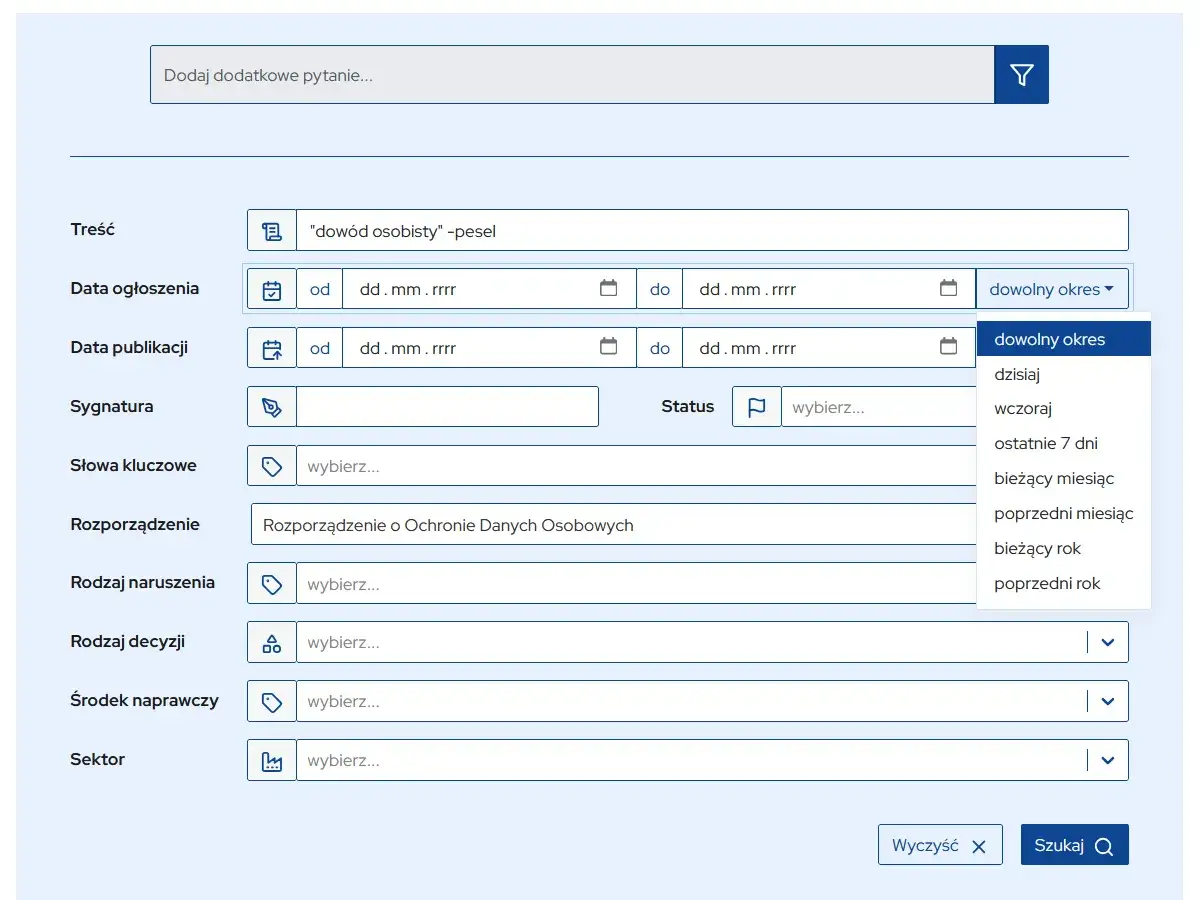Click the tag icon beside Rodzaj naruszenia
The height and width of the screenshot is (900, 1200).
coord(272,583)
